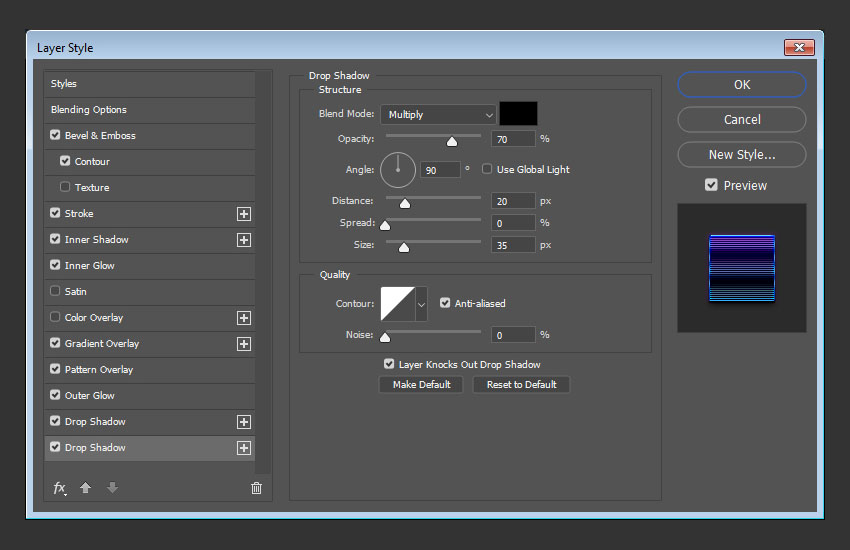The image size is (850, 550).
Task: Click the trash delete effect icon
Action: [x=256, y=488]
